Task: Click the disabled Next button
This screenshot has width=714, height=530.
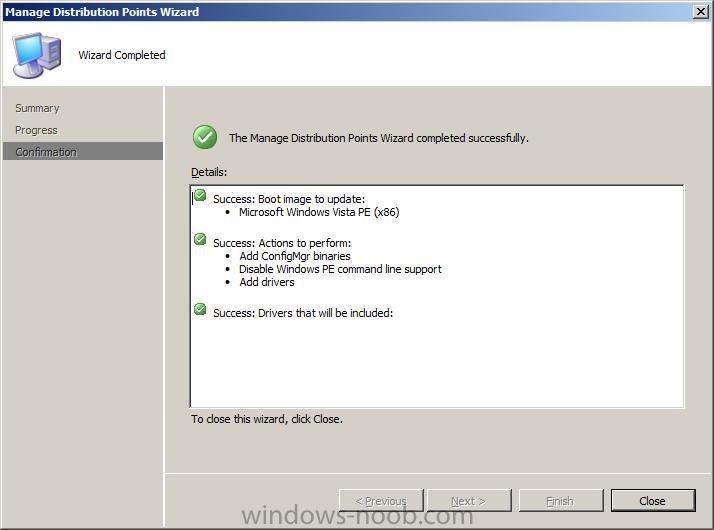Action: click(469, 501)
